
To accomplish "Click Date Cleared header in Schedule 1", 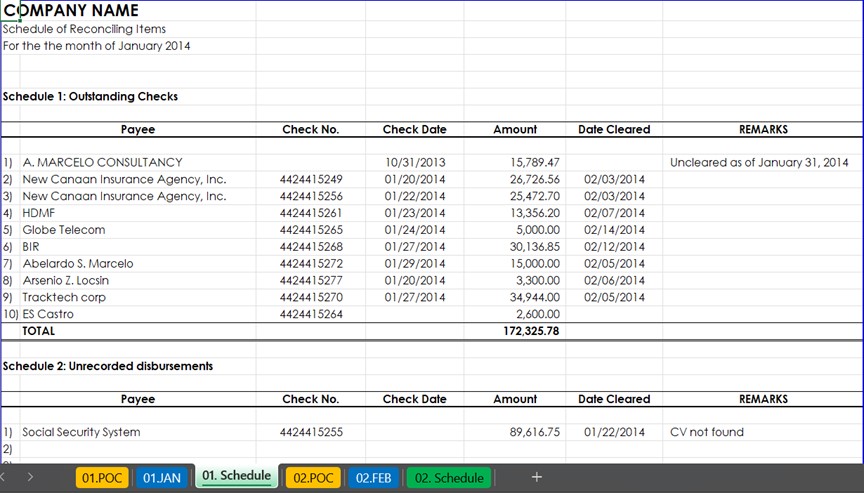I will 614,129.
